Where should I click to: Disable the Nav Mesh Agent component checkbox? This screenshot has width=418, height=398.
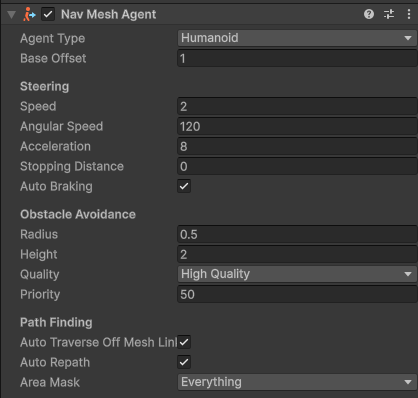48,14
